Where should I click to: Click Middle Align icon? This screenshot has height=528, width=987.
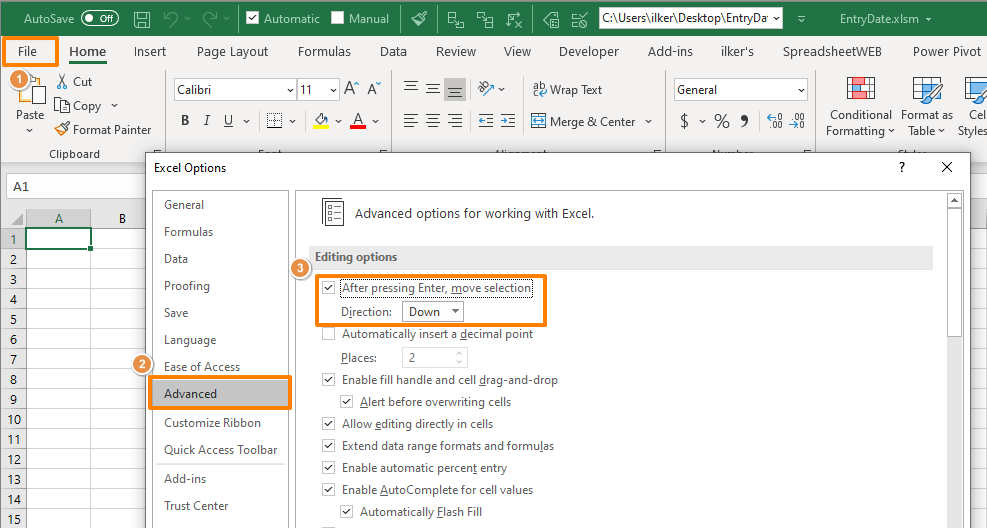coord(433,89)
